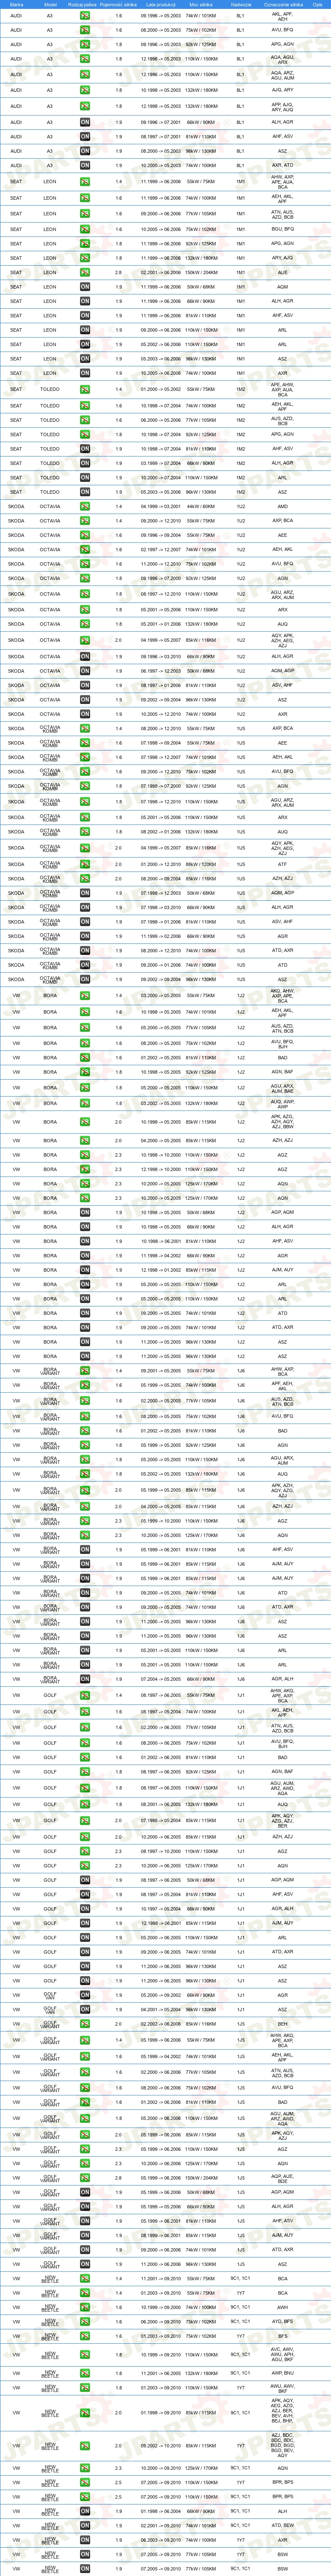Click diesel ON icon in Seat Toledo ARL row
331x2576 pixels.
tap(85, 477)
